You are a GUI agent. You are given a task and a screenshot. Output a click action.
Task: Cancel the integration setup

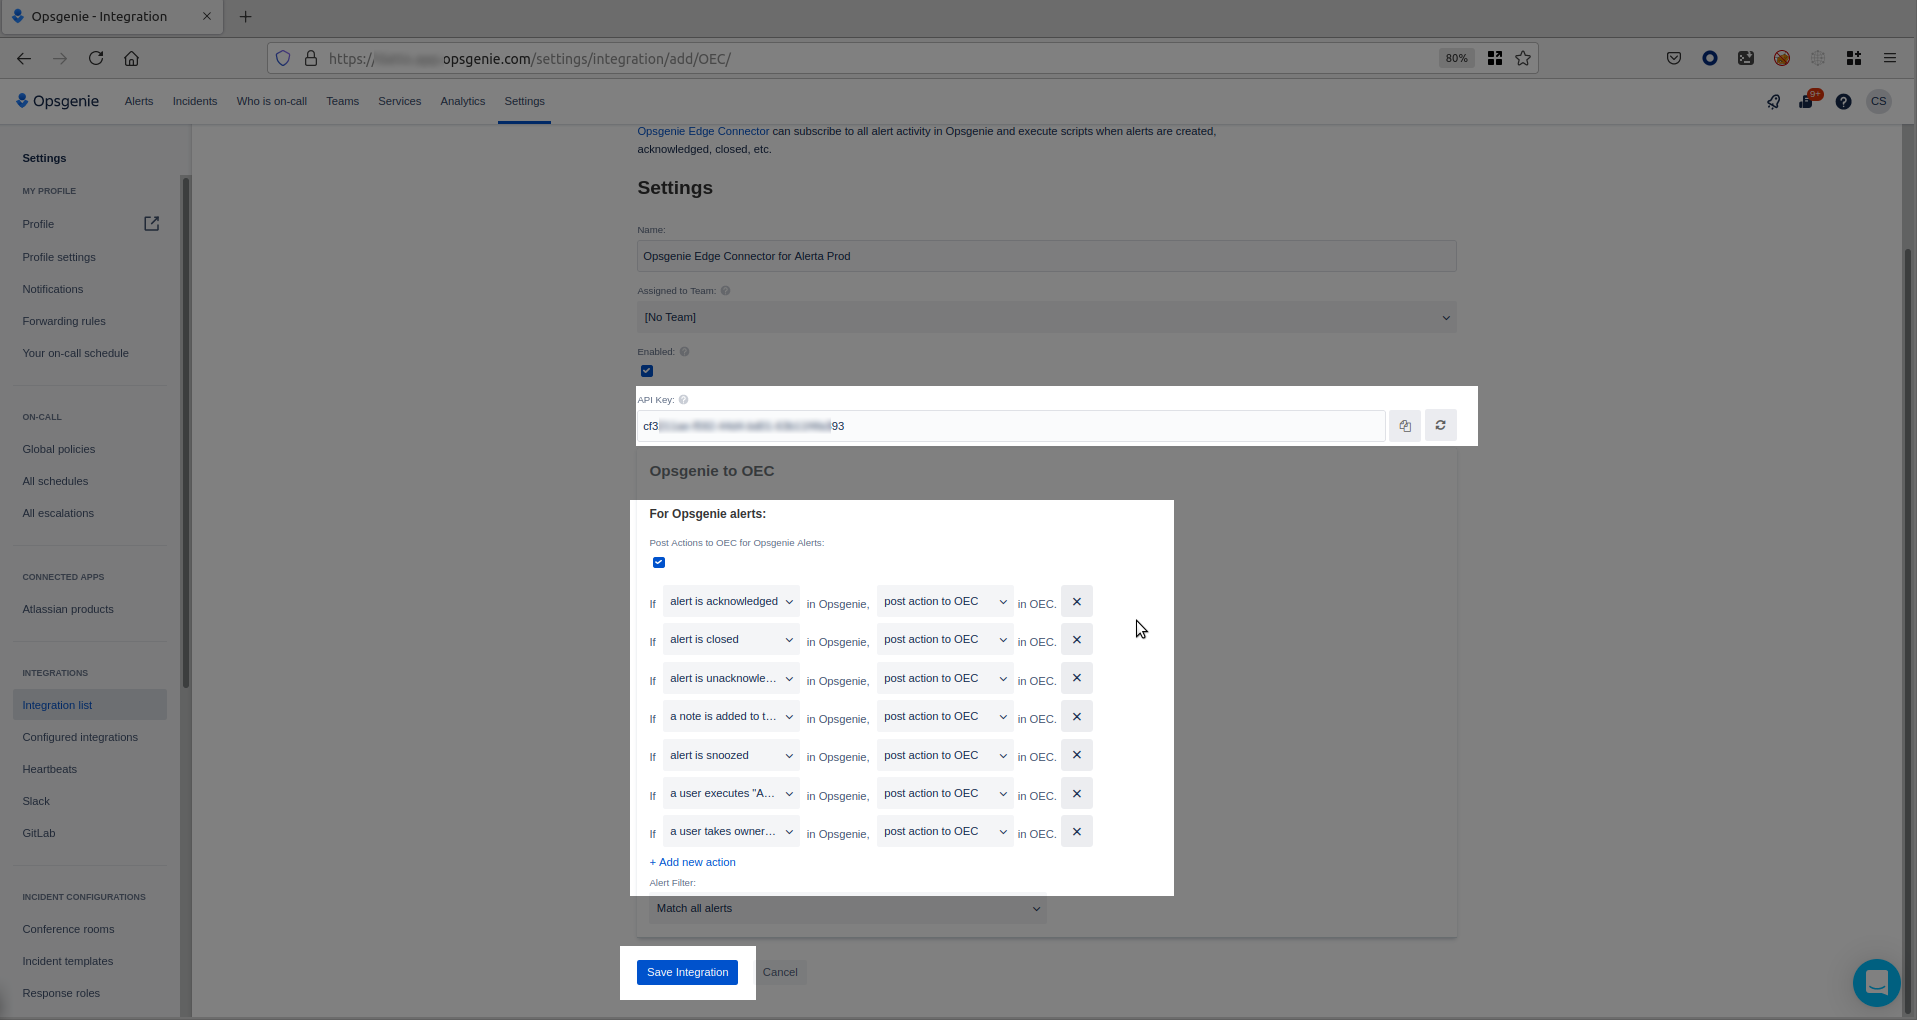pos(780,972)
